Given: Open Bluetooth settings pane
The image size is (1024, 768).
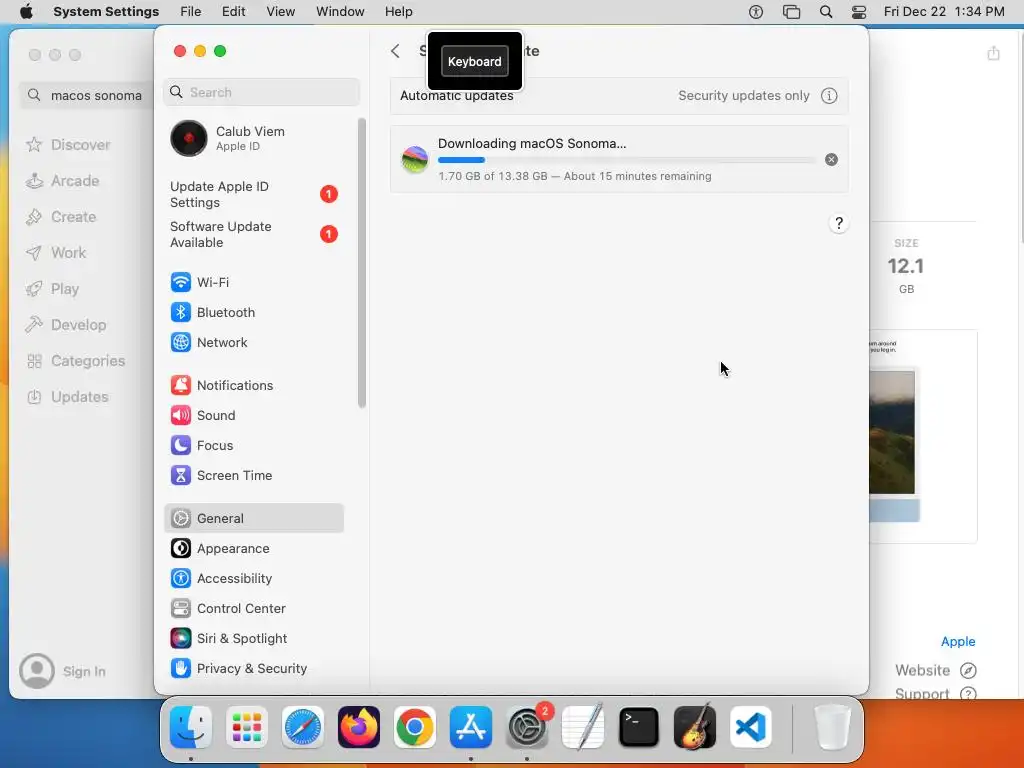Looking at the screenshot, I should [253, 312].
